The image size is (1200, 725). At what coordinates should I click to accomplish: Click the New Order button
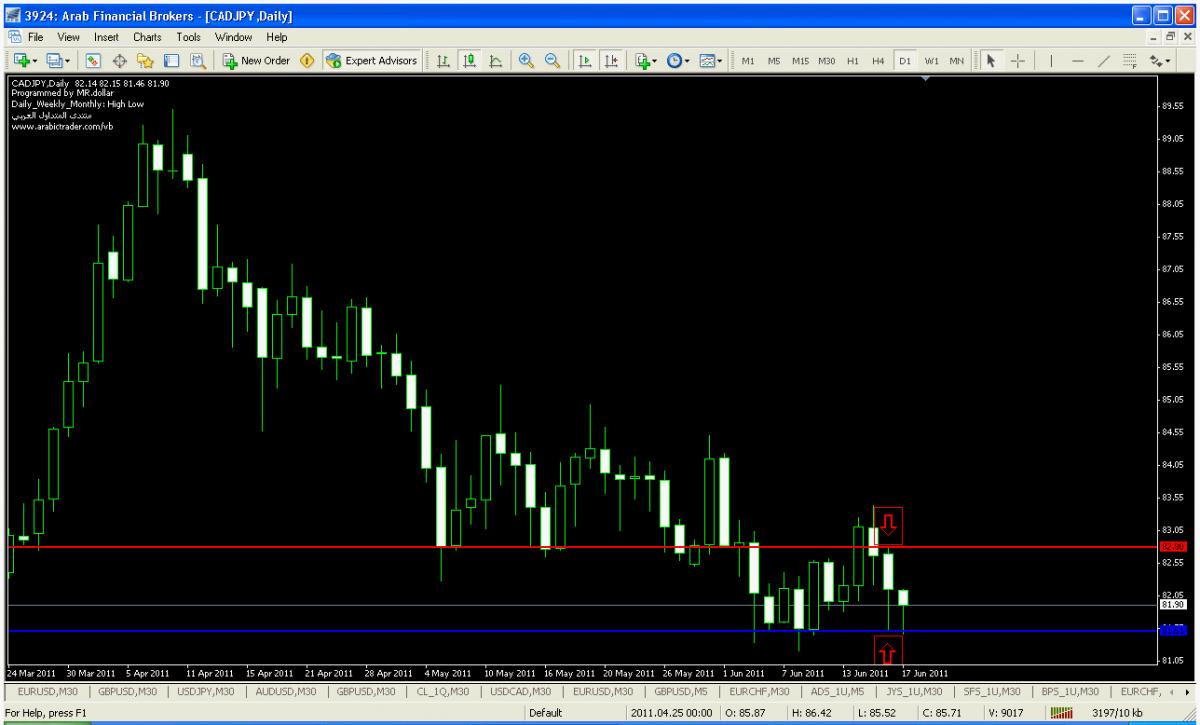[x=255, y=61]
